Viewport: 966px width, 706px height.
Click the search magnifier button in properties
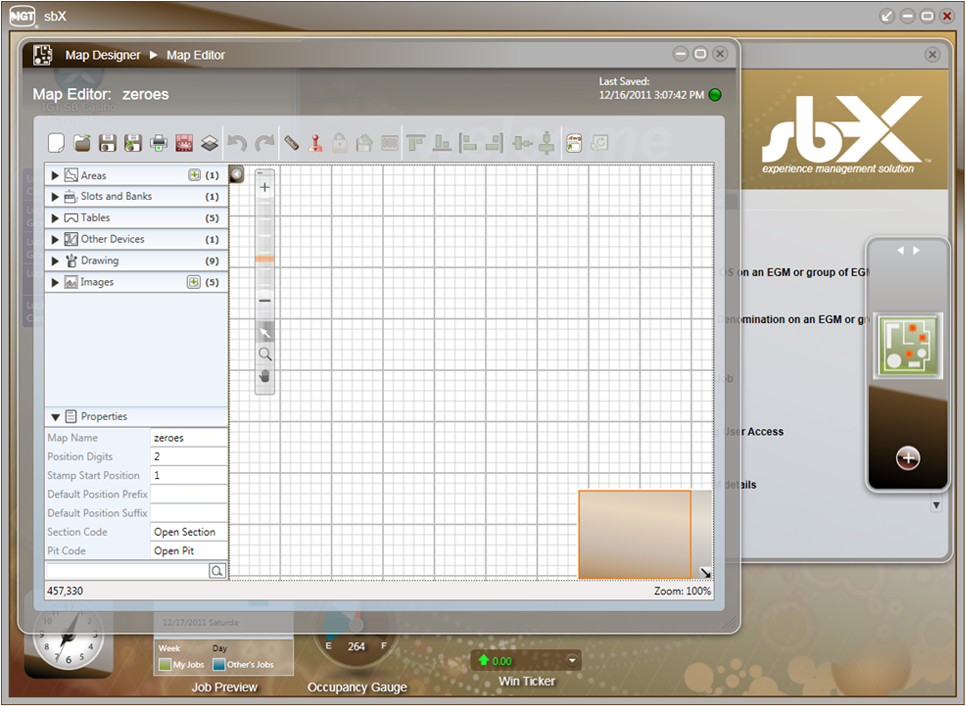point(217,571)
